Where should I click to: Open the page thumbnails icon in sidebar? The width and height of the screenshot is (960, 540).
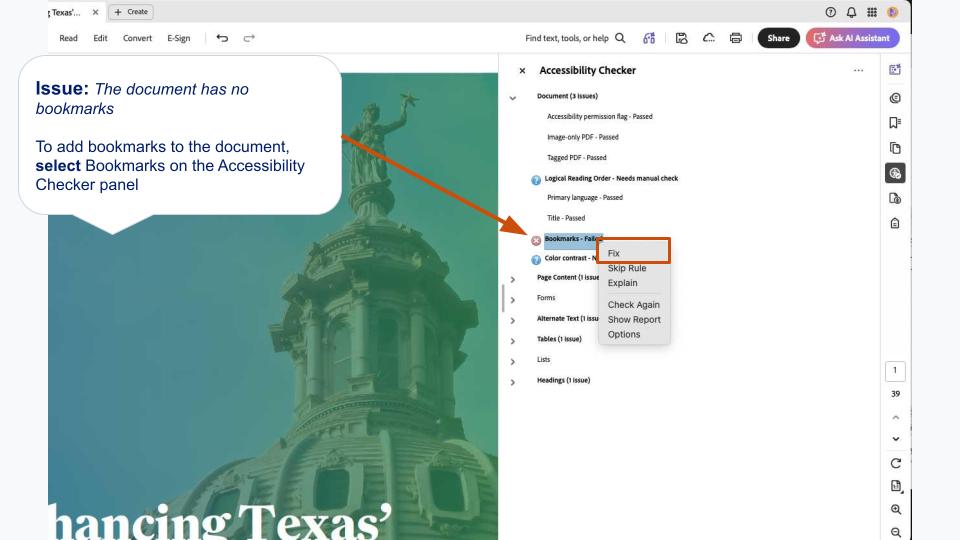[x=895, y=148]
